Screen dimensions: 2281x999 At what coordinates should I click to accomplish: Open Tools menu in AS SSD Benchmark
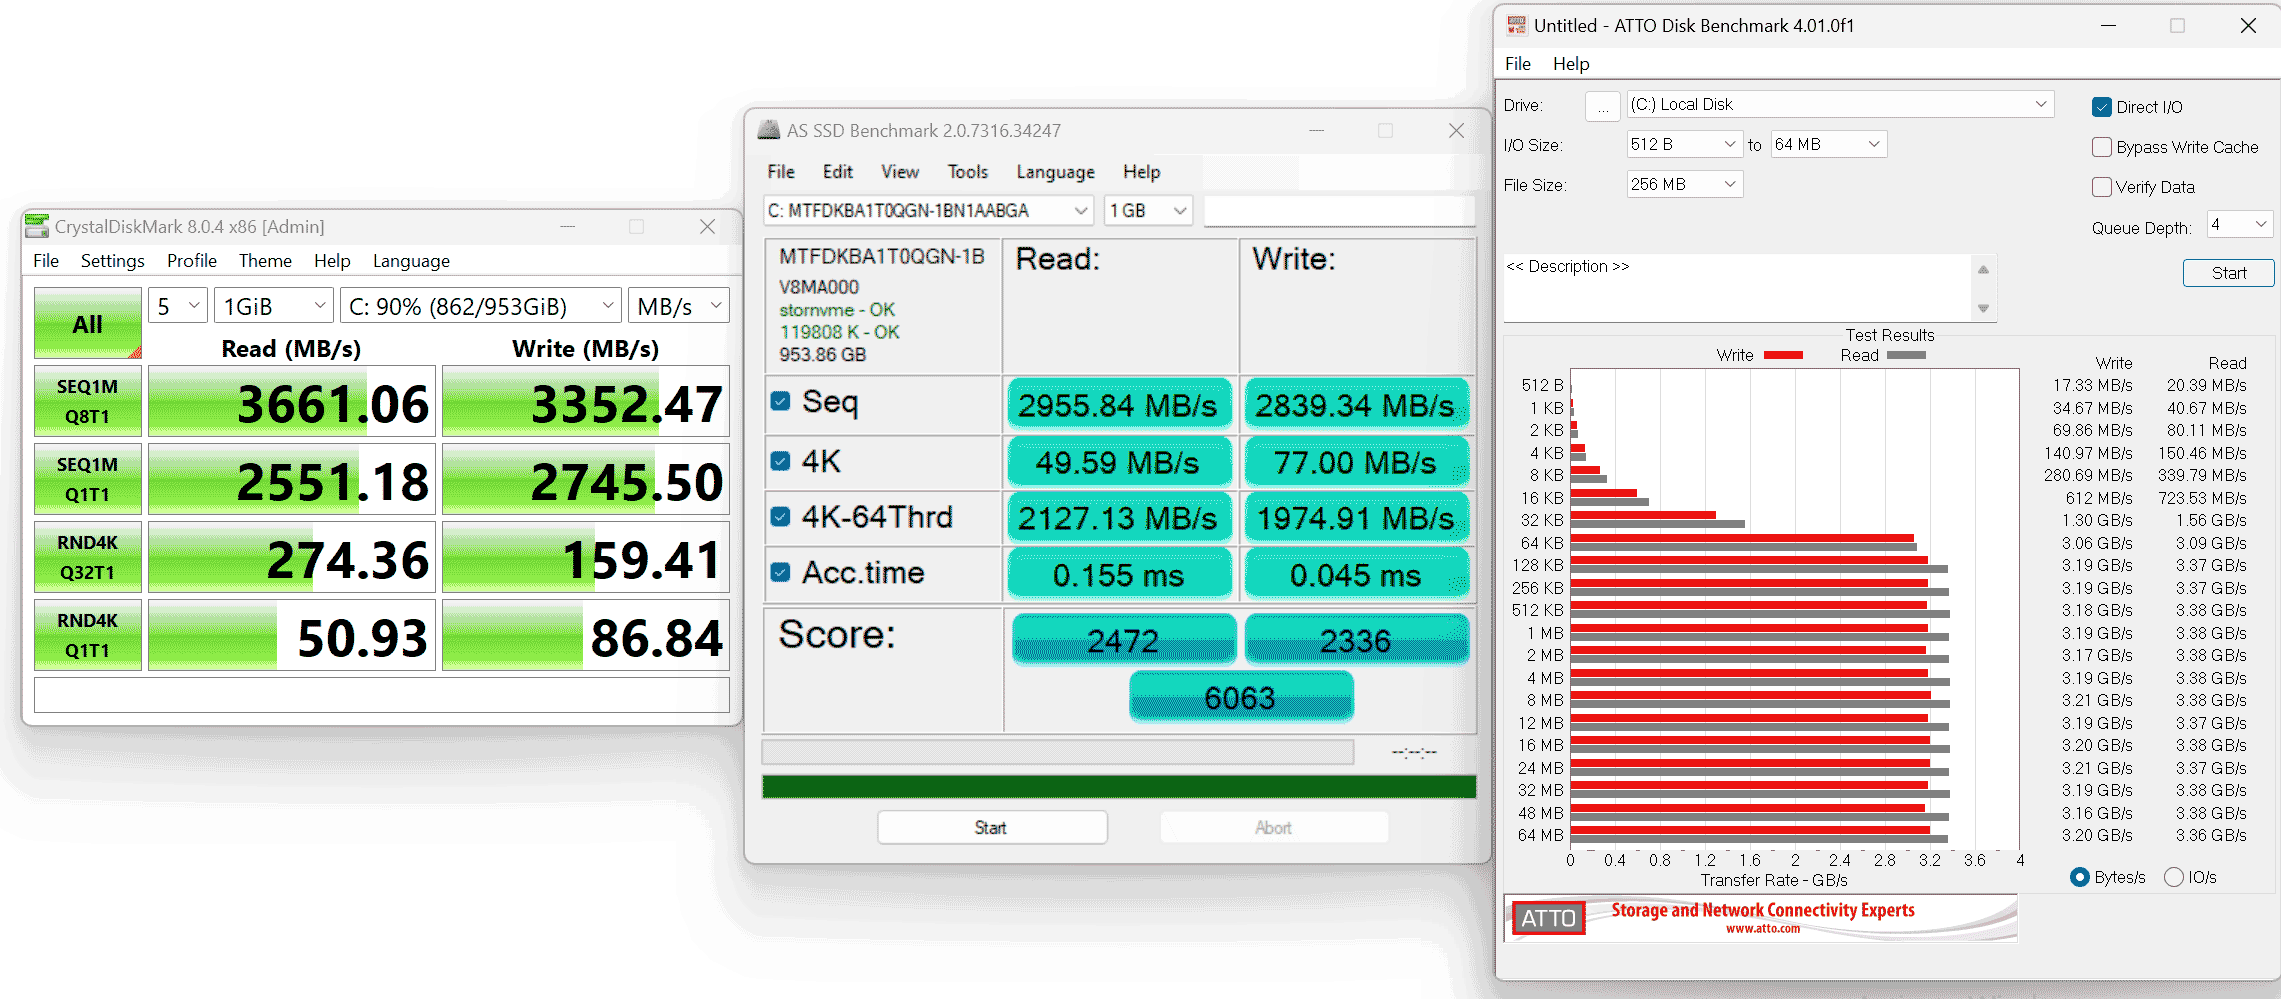967,172
